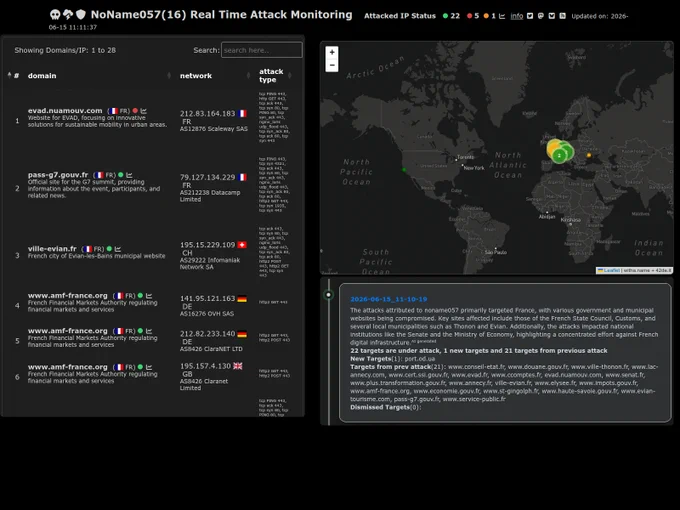
Task: Click IP address 79.127.134.229
Action: 207,177
